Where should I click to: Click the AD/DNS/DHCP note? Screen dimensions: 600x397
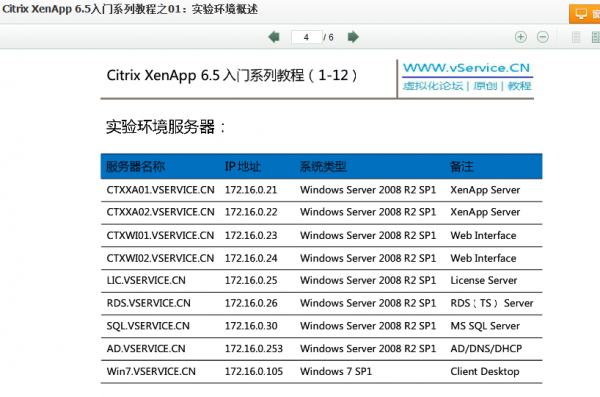pyautogui.click(x=486, y=349)
